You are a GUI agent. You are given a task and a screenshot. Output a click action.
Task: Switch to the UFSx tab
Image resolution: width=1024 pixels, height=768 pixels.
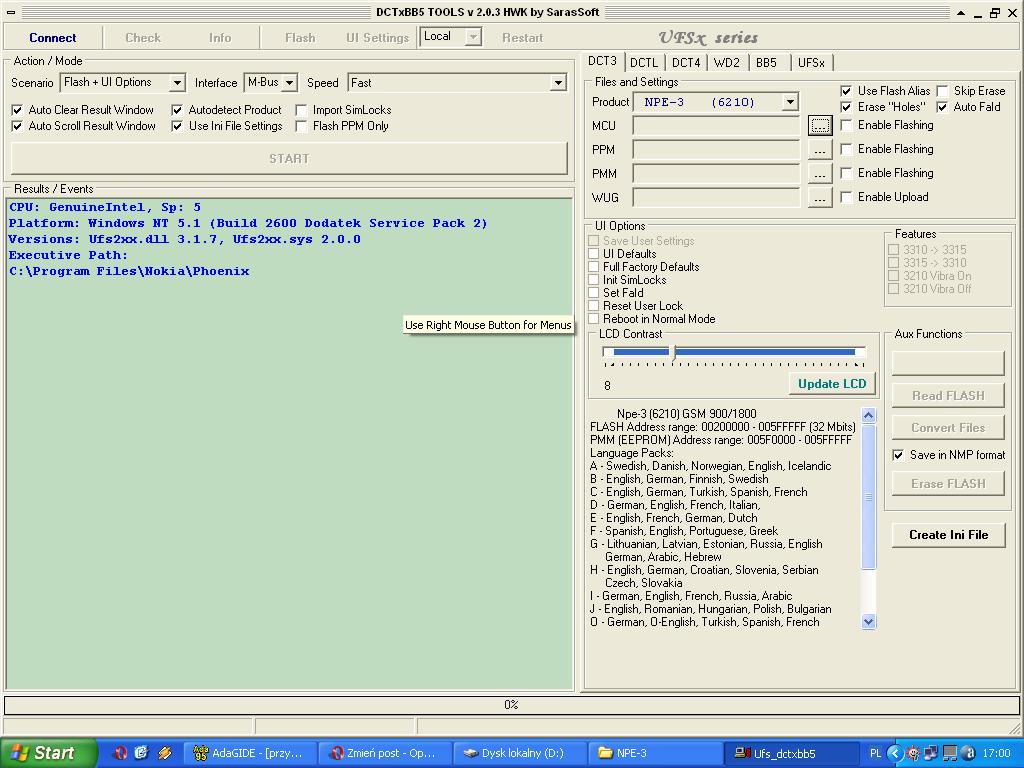click(x=811, y=63)
